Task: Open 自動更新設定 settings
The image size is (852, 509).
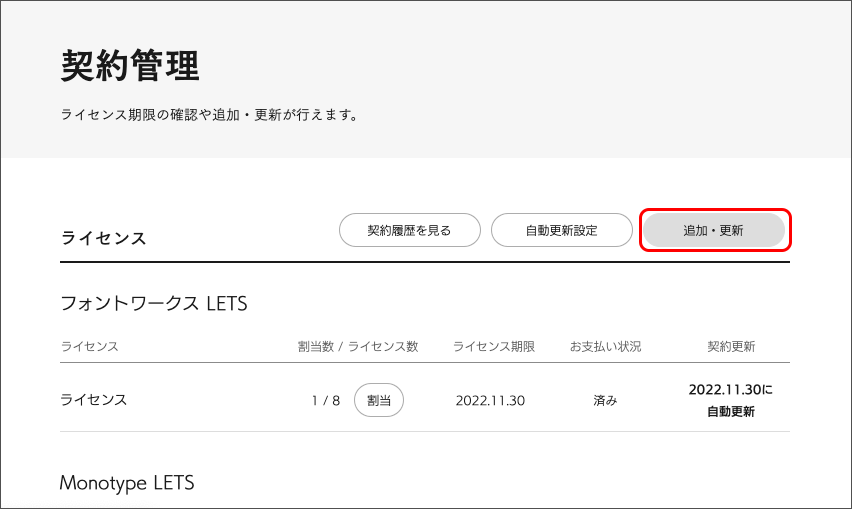Action: tap(561, 230)
